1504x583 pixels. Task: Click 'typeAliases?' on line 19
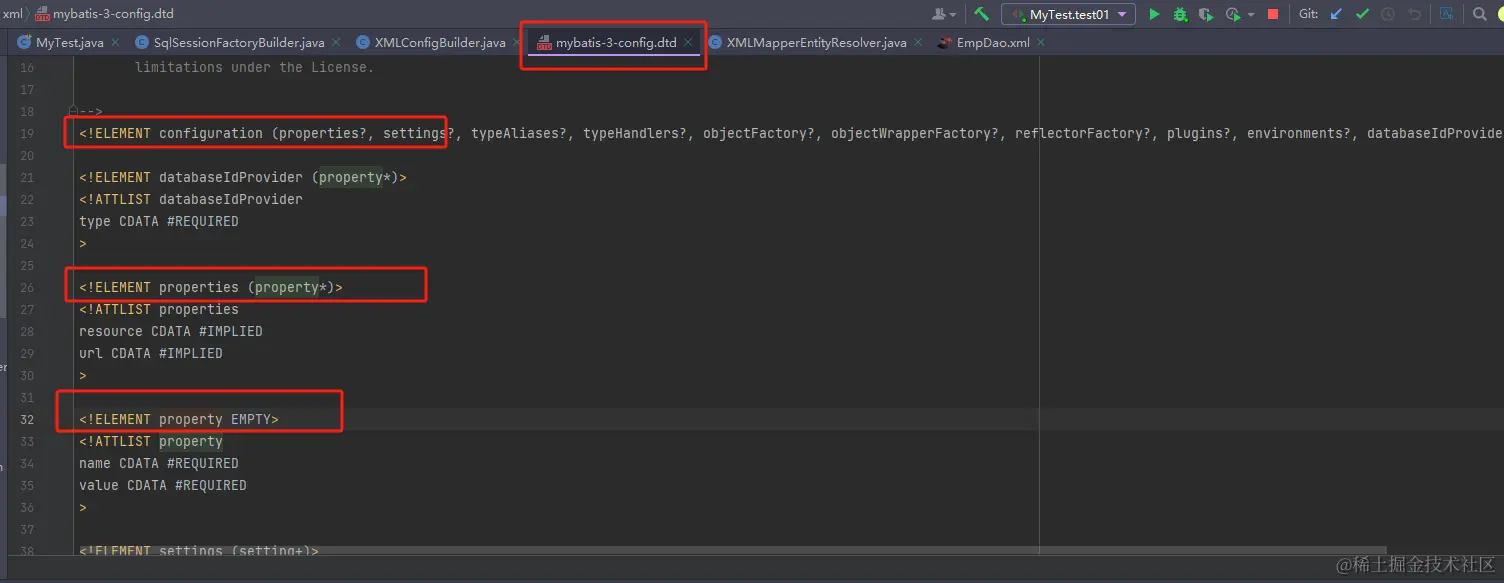[x=519, y=133]
